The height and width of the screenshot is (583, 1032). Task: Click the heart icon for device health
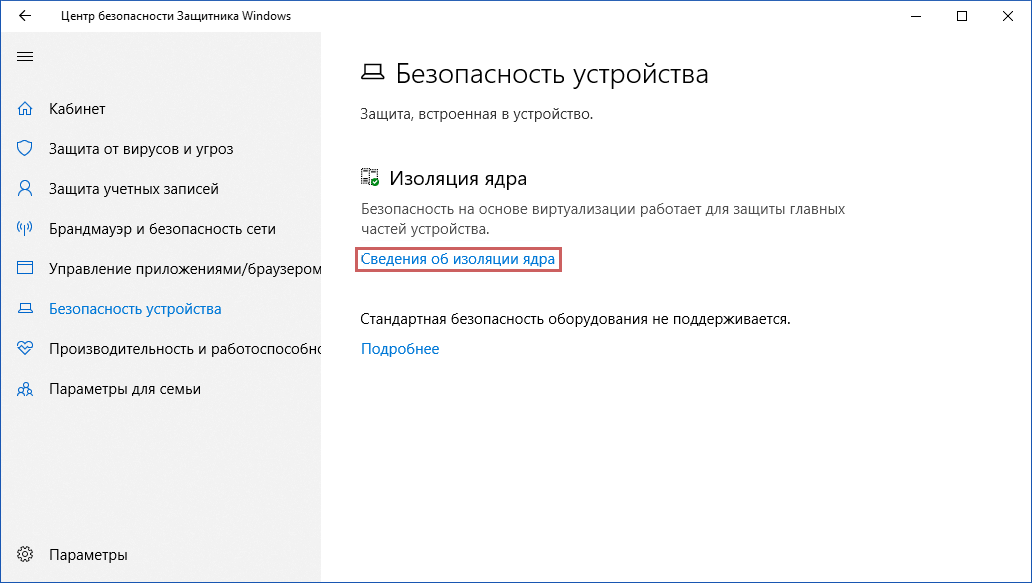point(25,348)
